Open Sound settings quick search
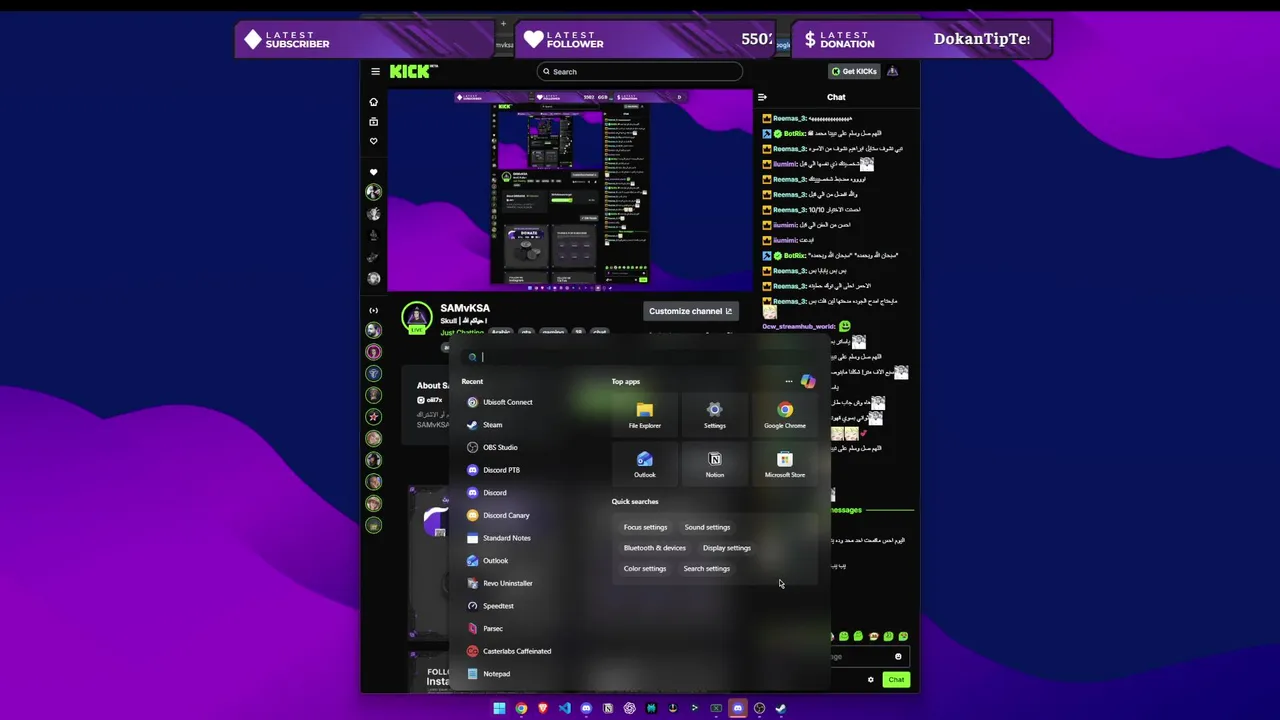The width and height of the screenshot is (1280, 720). [x=707, y=527]
